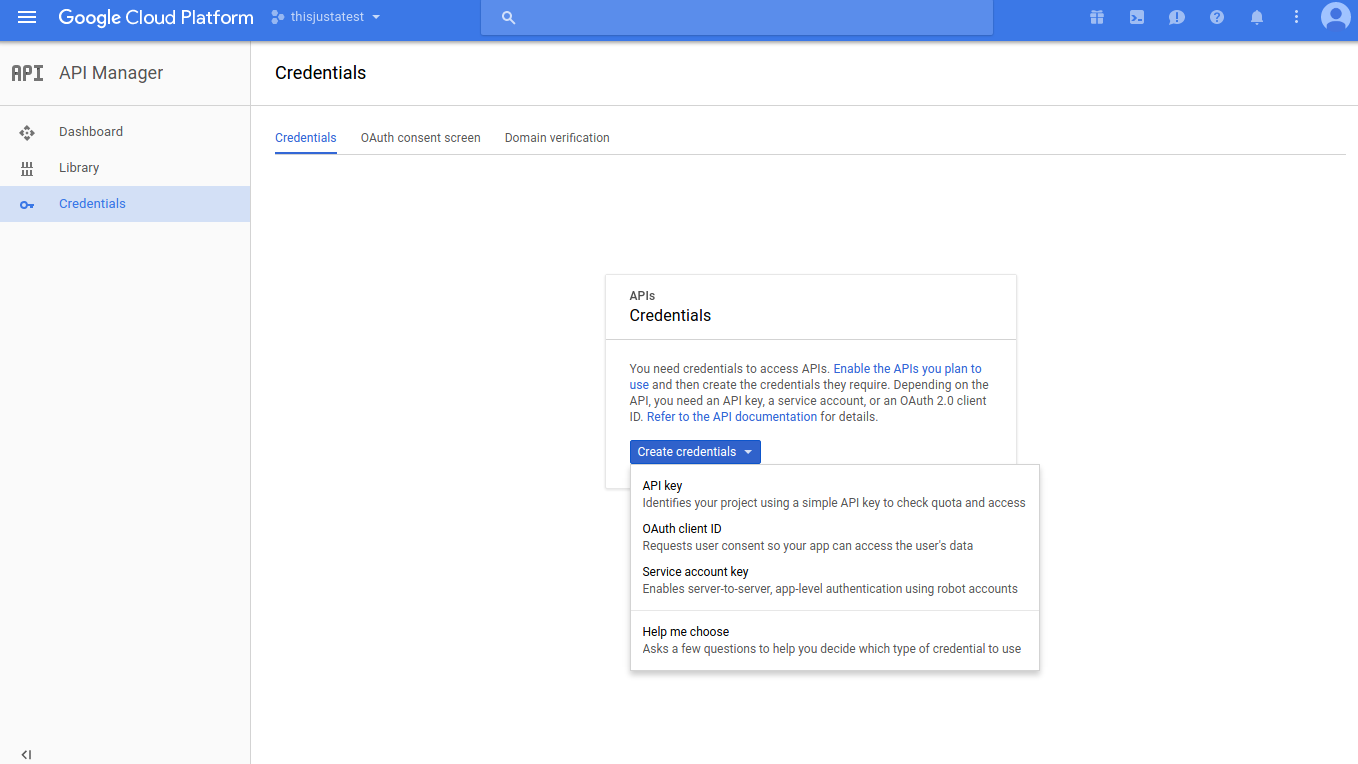Switch to OAuth consent screen tab

[x=421, y=138]
